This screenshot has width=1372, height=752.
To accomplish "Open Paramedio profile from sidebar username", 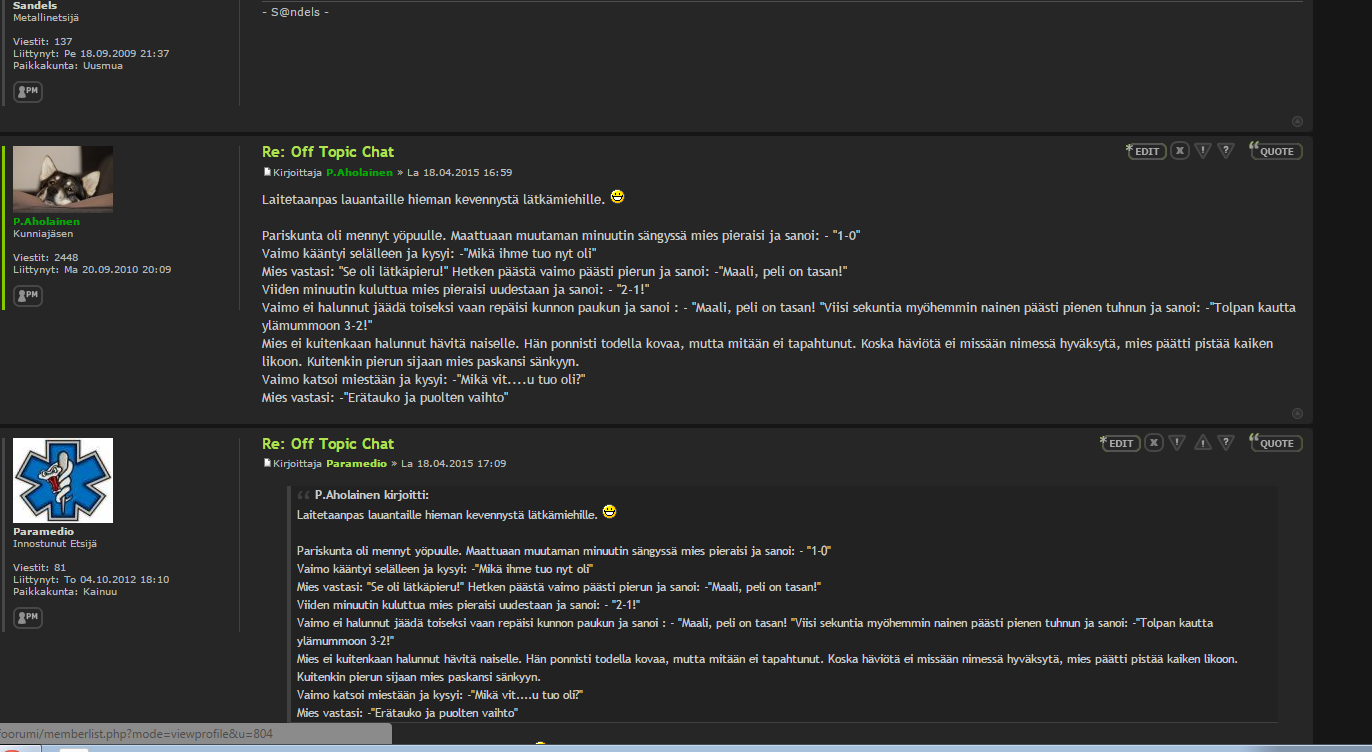I will pos(43,532).
